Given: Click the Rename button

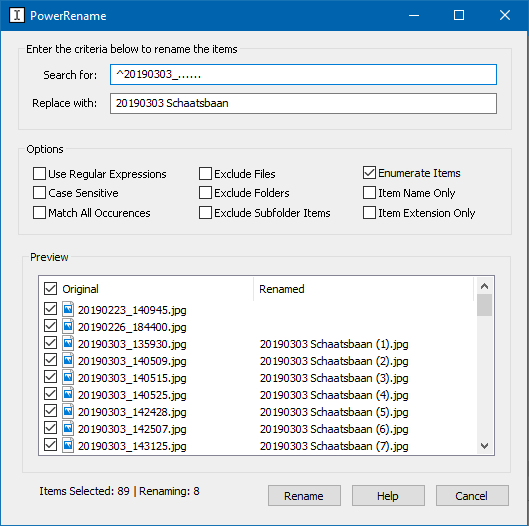Looking at the screenshot, I should [x=304, y=496].
